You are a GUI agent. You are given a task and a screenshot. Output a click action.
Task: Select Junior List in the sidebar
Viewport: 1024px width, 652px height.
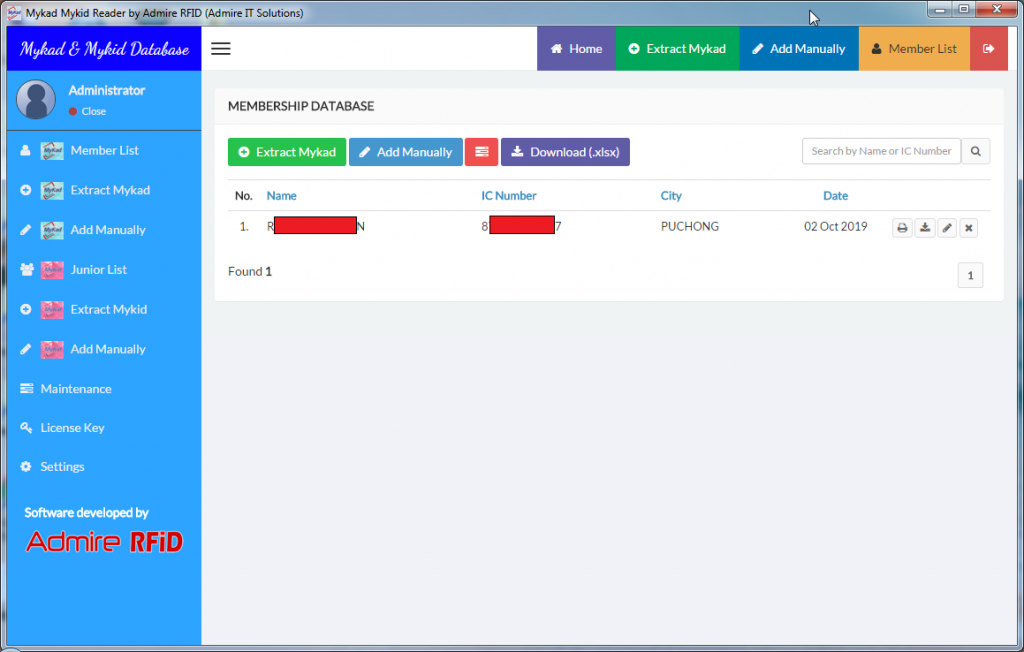[98, 270]
